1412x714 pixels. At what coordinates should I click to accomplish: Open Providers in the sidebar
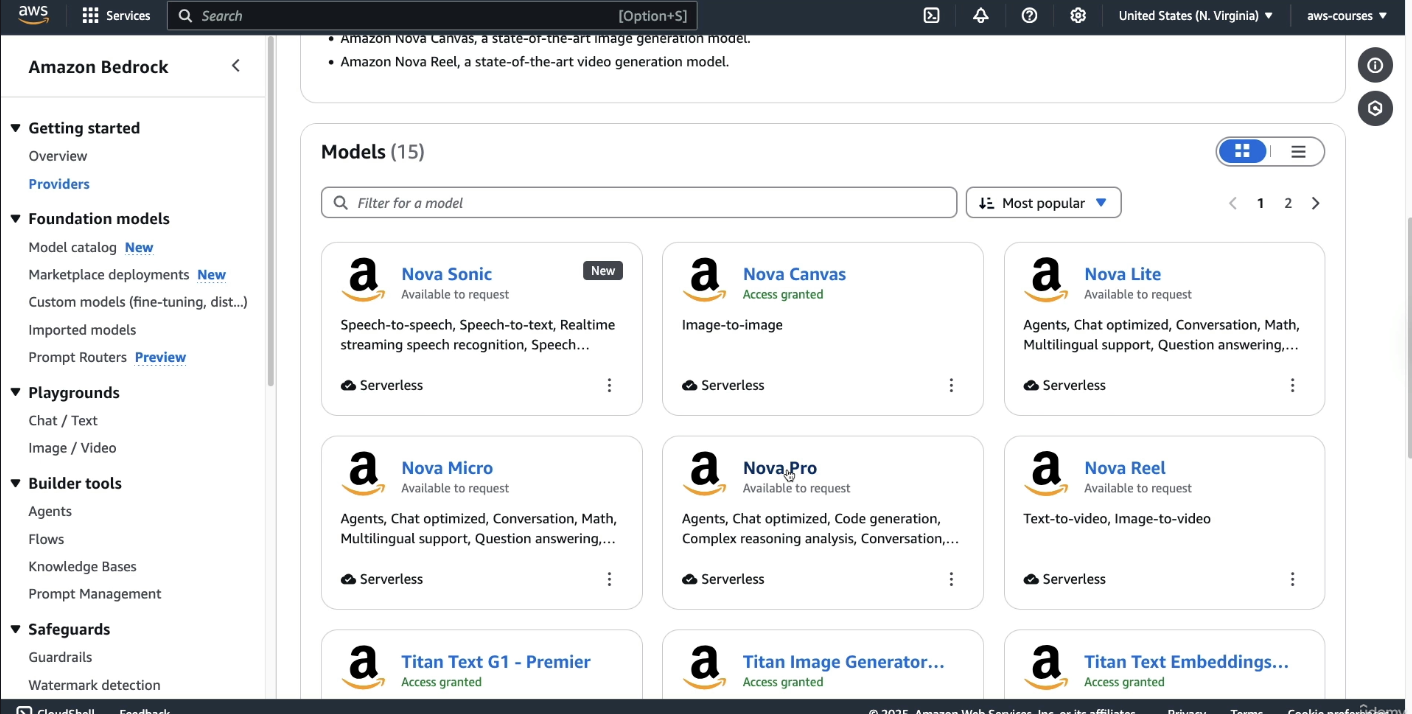click(59, 184)
